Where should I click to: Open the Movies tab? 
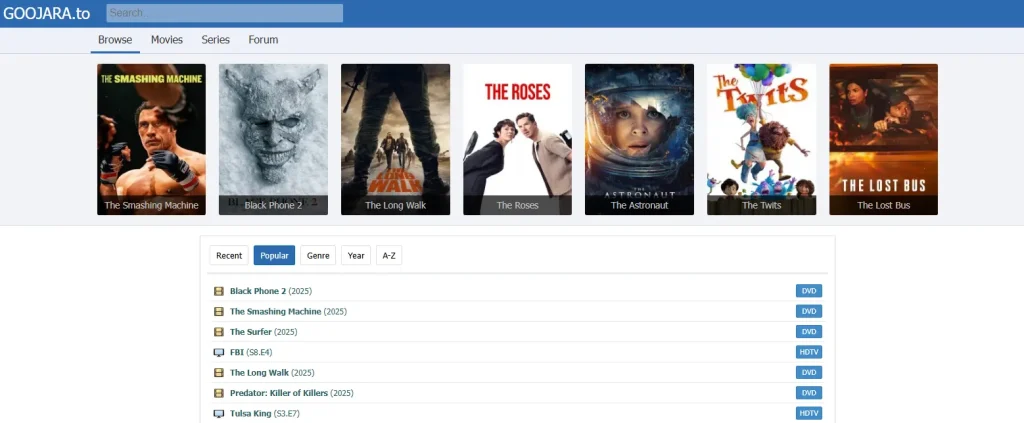coord(167,40)
